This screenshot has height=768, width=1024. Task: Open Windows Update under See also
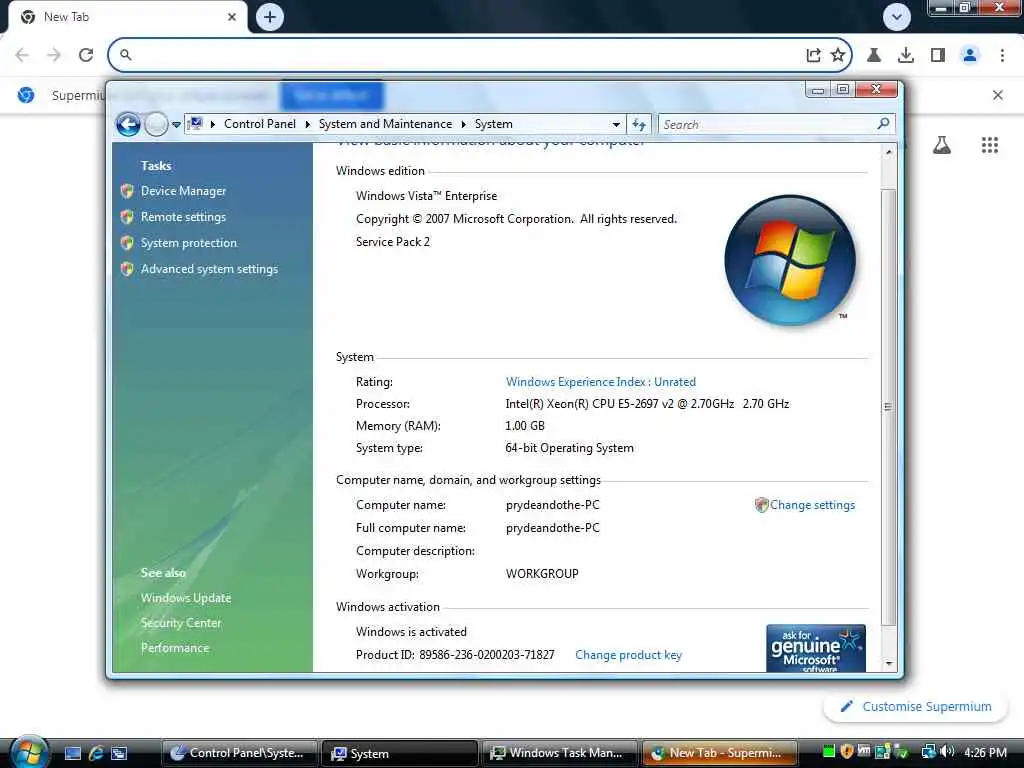[x=185, y=598]
